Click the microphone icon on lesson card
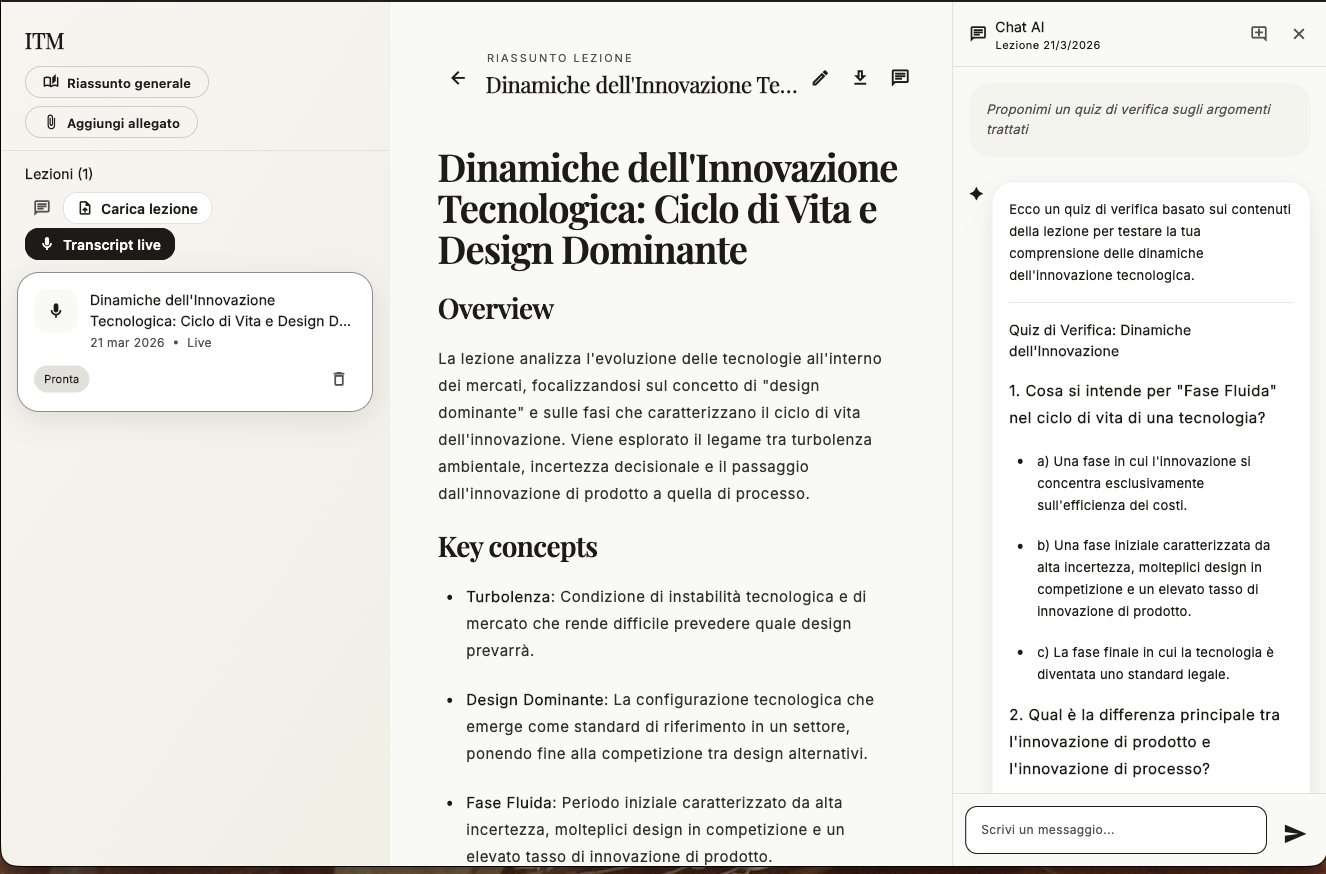Viewport: 1326px width, 874px height. click(x=56, y=311)
